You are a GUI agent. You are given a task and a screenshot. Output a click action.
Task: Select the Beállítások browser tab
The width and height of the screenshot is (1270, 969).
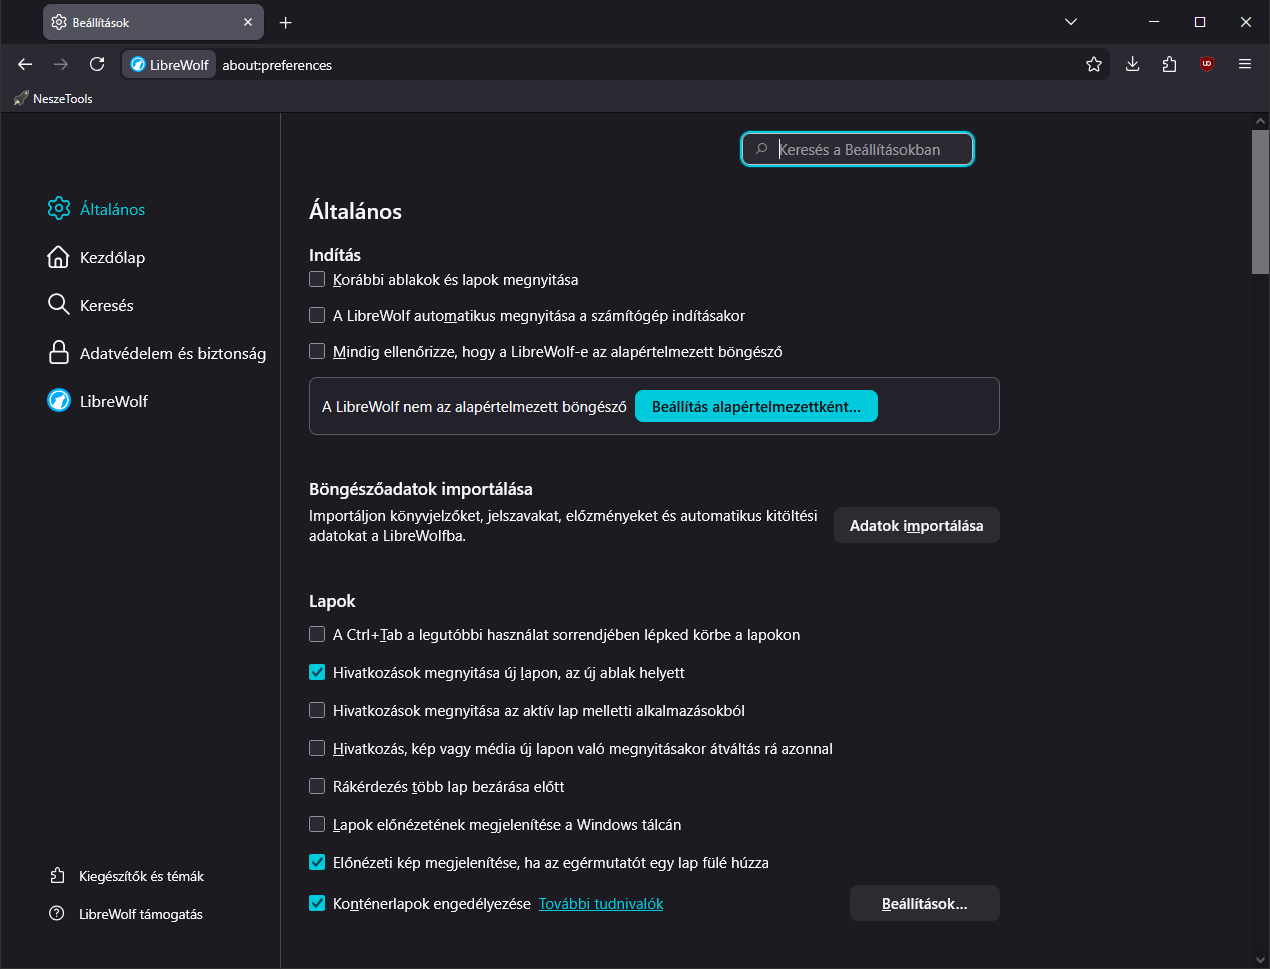(x=153, y=22)
